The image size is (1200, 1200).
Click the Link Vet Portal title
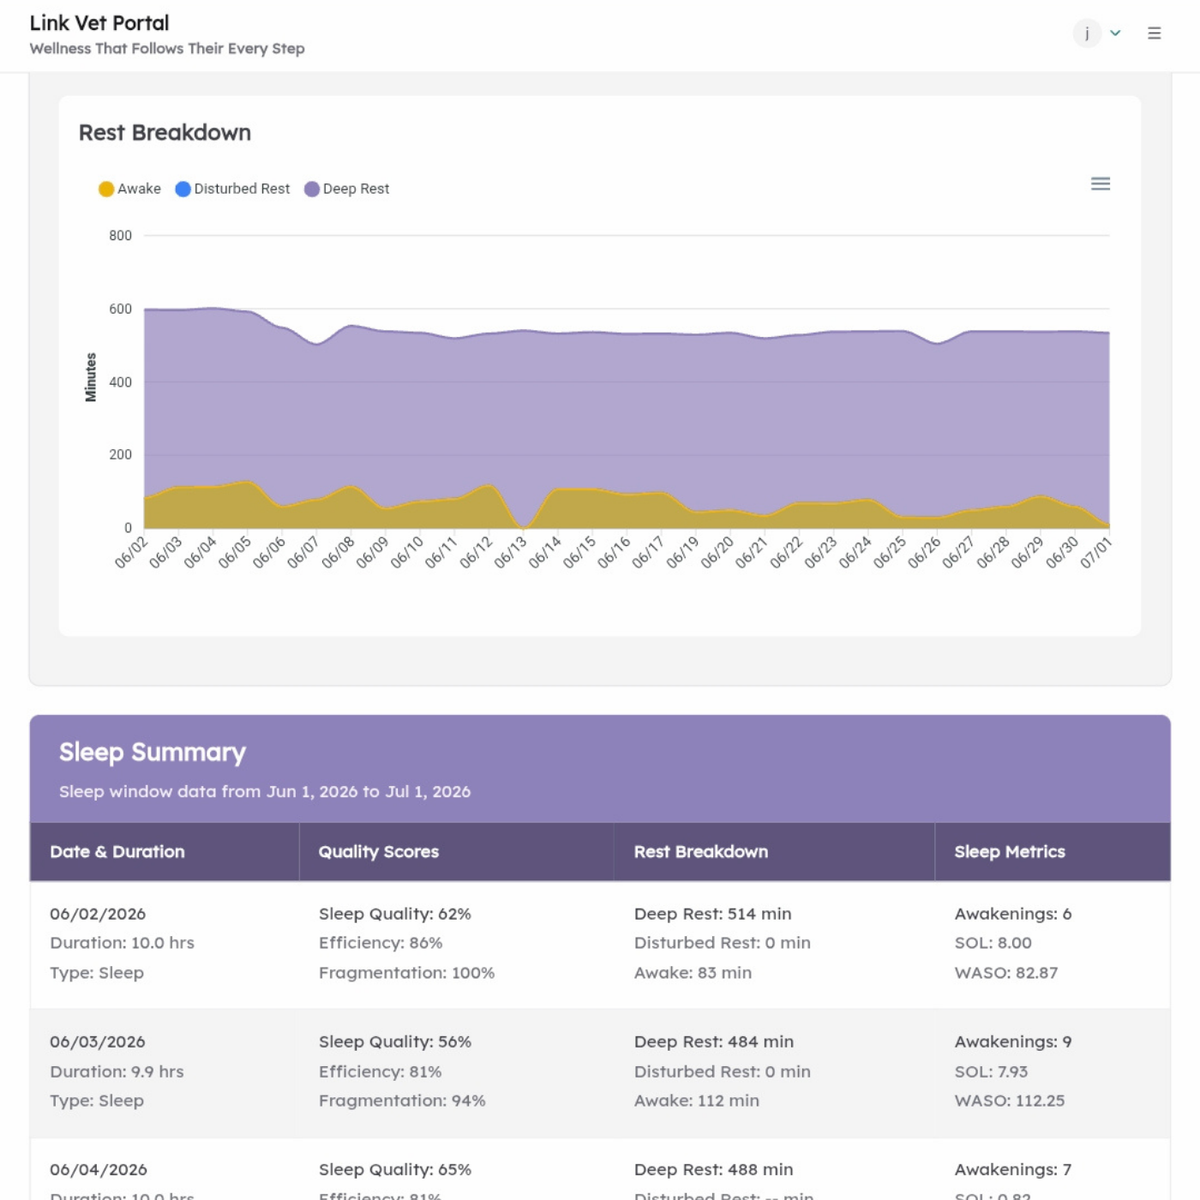99,23
